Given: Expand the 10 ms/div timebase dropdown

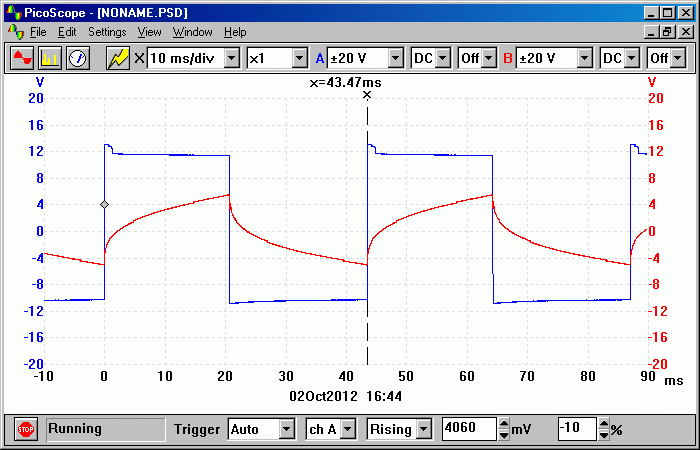Looking at the screenshot, I should [232, 58].
